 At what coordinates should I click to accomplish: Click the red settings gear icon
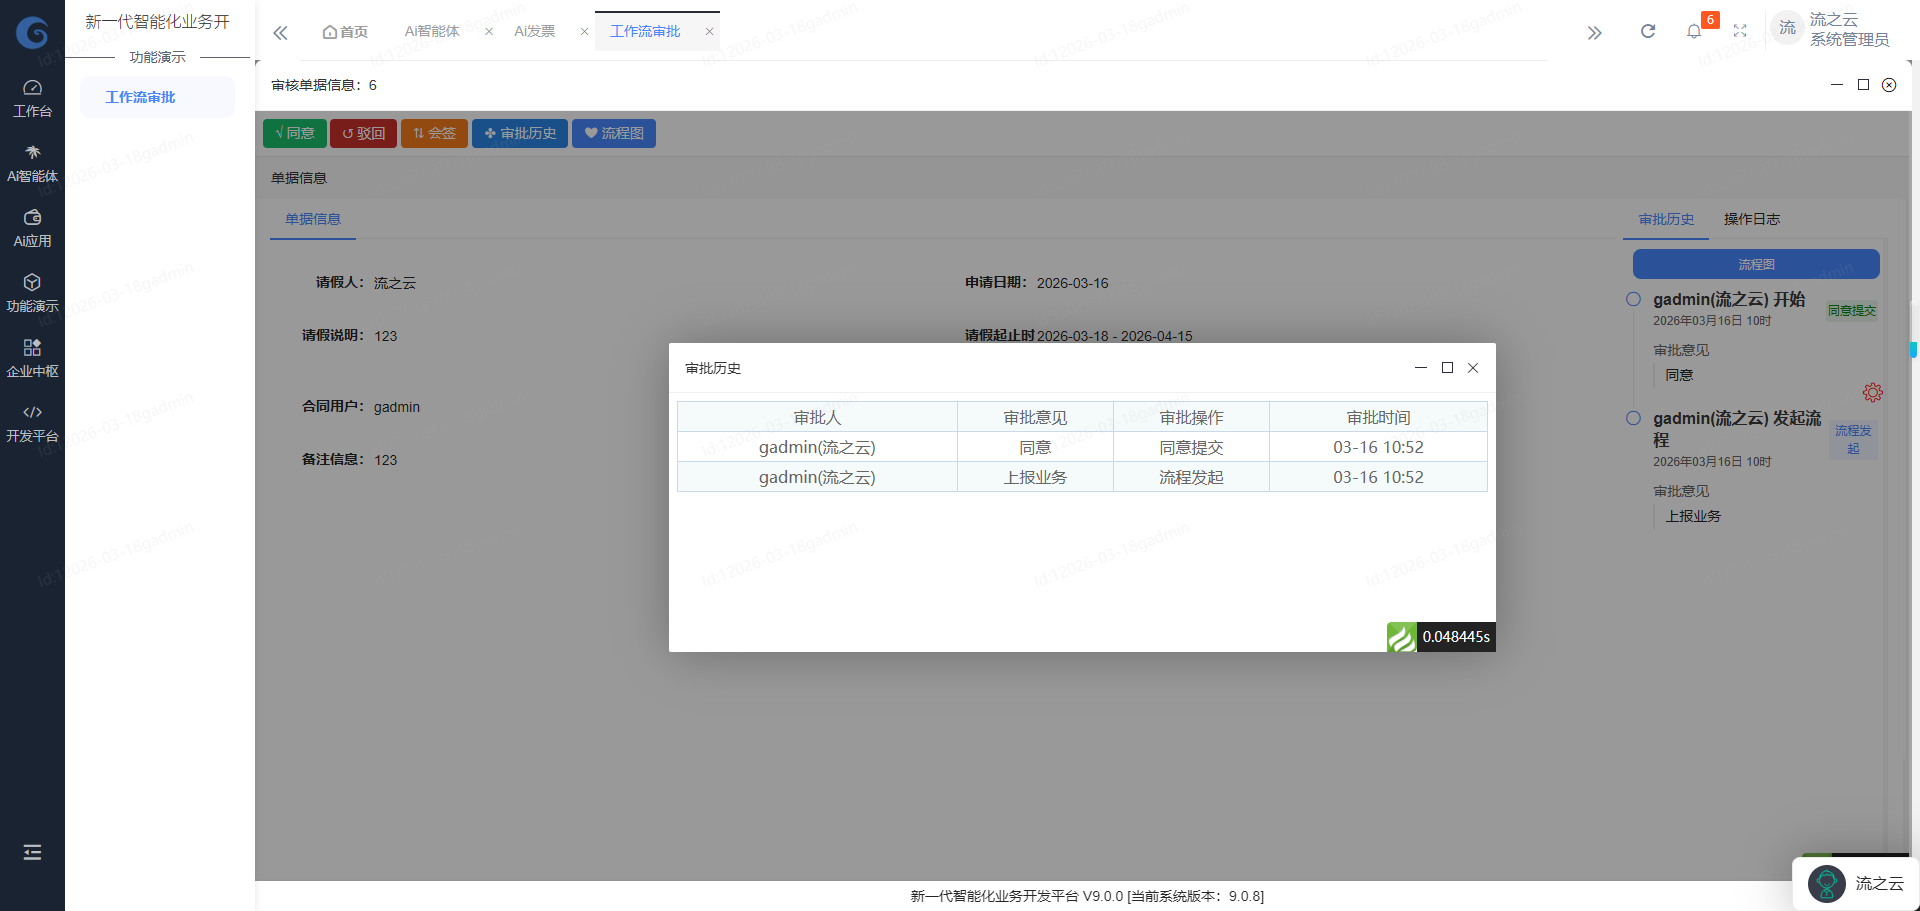pos(1872,393)
